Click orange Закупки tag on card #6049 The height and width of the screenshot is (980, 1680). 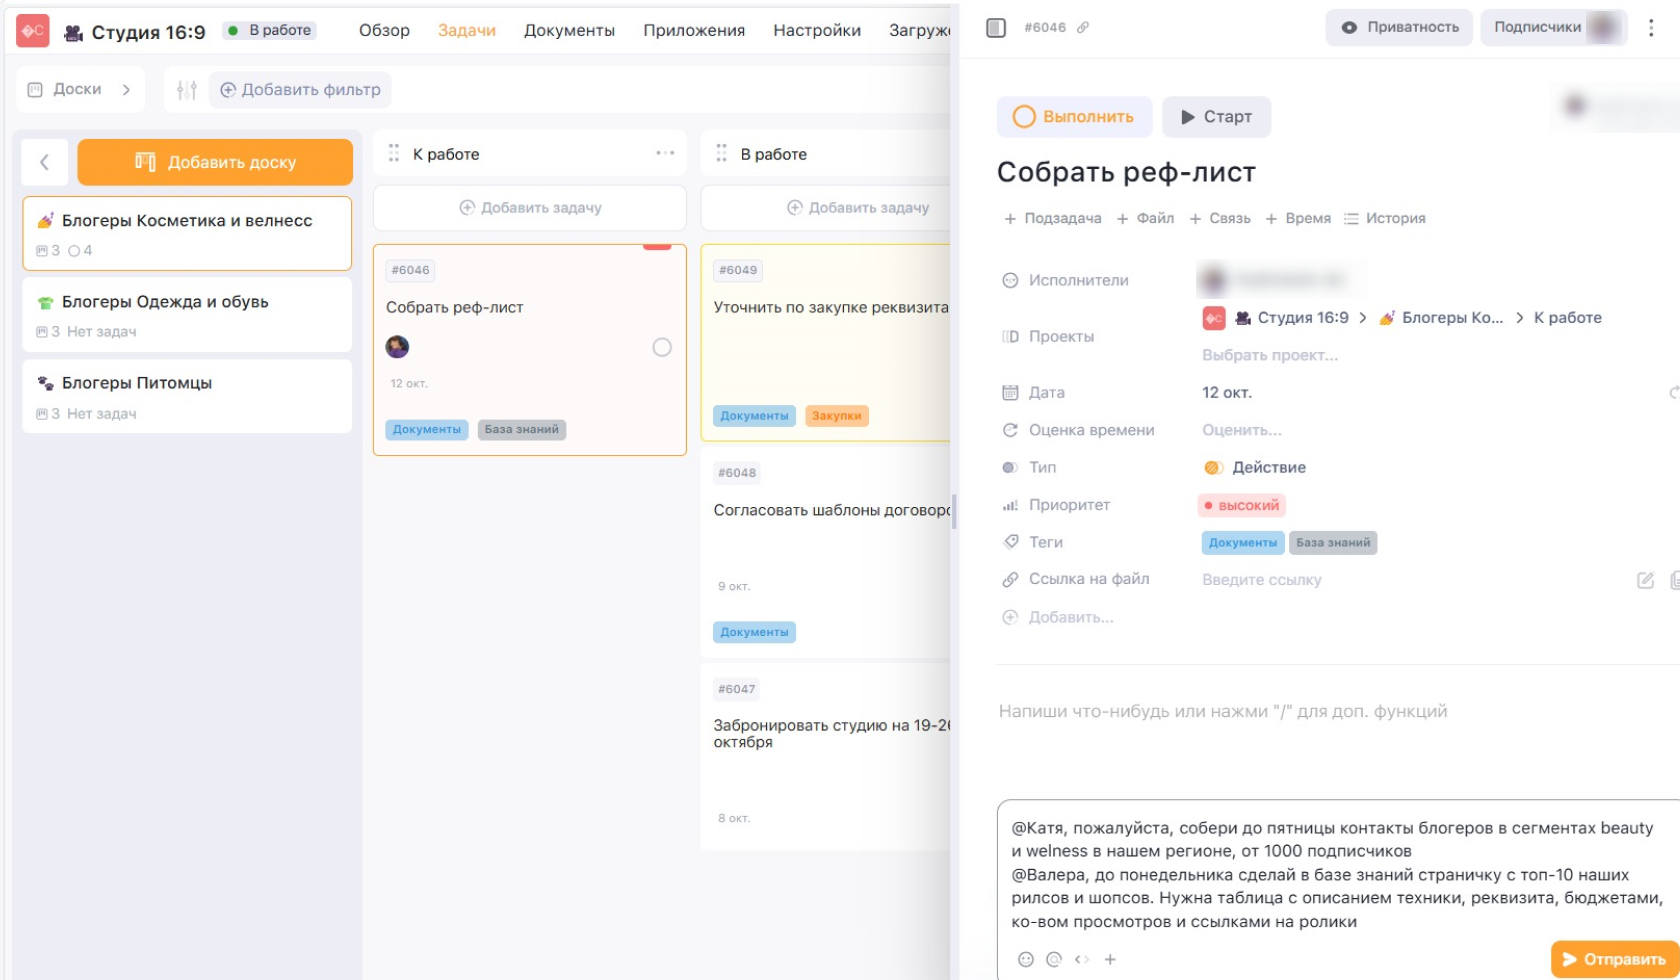(x=836, y=416)
